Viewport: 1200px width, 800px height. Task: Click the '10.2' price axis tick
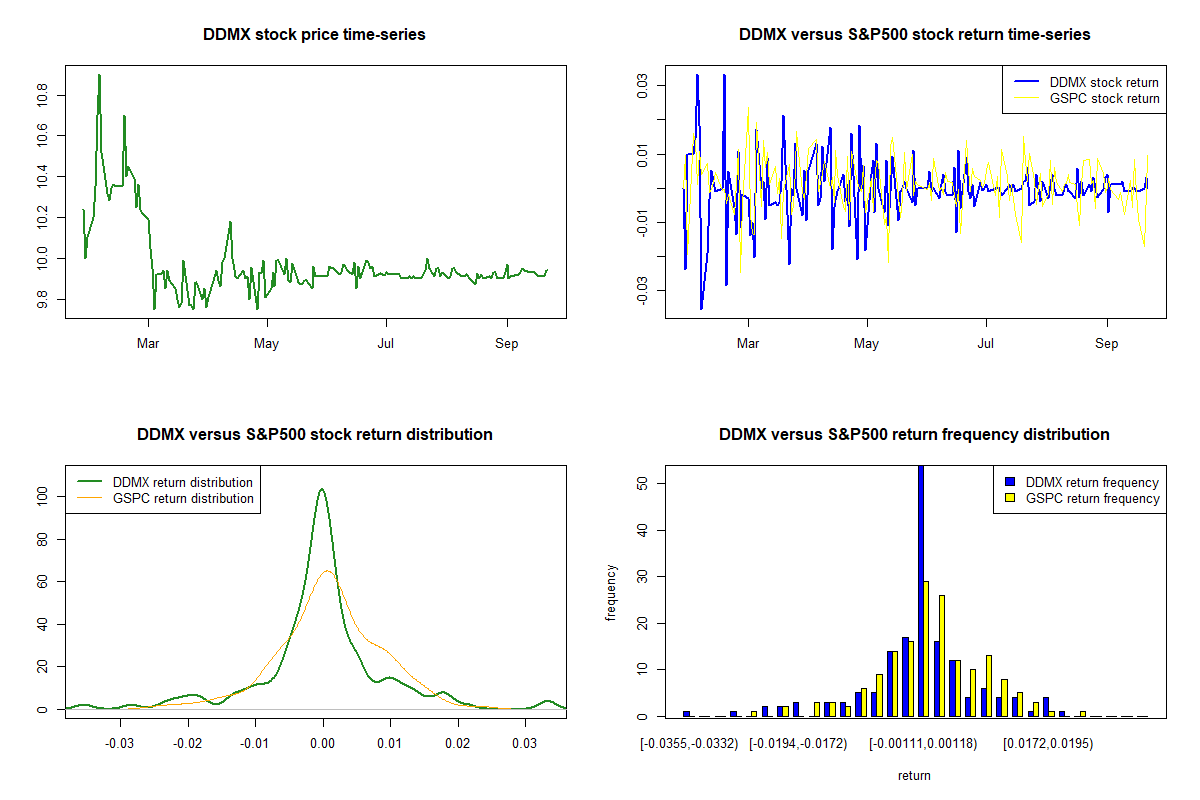42,218
